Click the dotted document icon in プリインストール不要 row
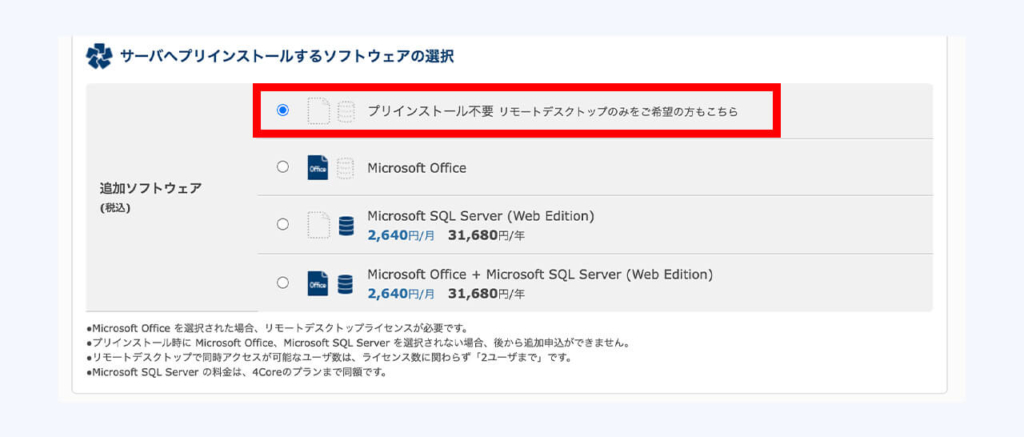The width and height of the screenshot is (1024, 437). 319,111
